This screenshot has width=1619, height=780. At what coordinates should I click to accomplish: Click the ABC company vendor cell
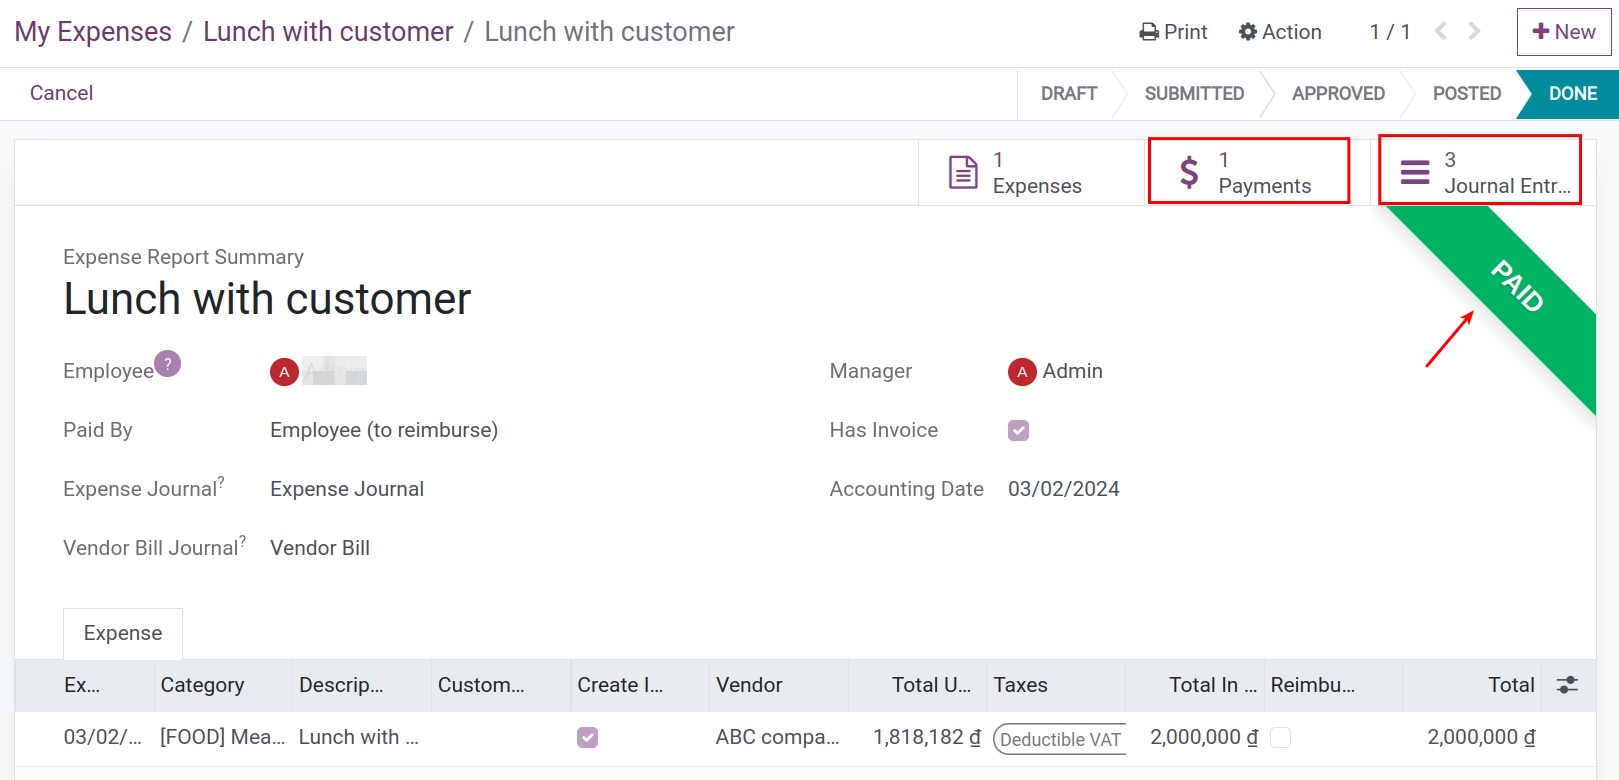778,737
